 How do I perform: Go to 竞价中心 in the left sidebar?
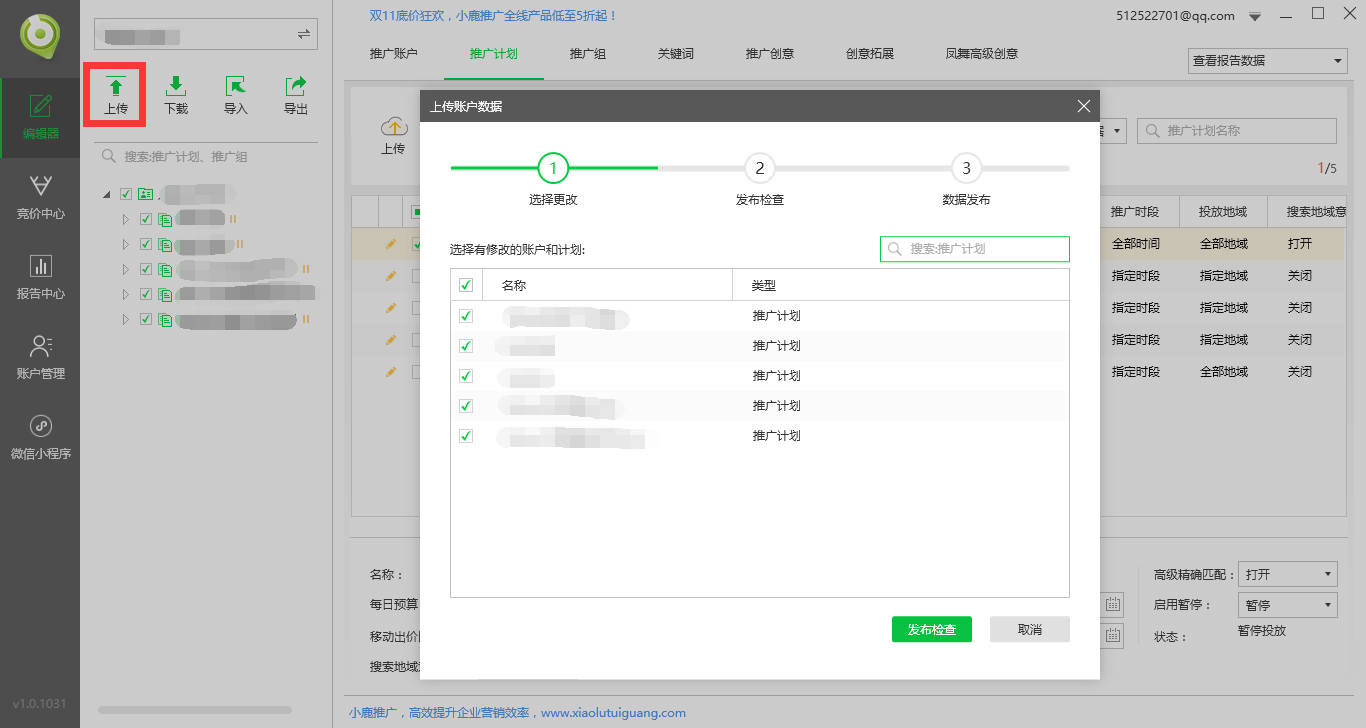coord(40,198)
